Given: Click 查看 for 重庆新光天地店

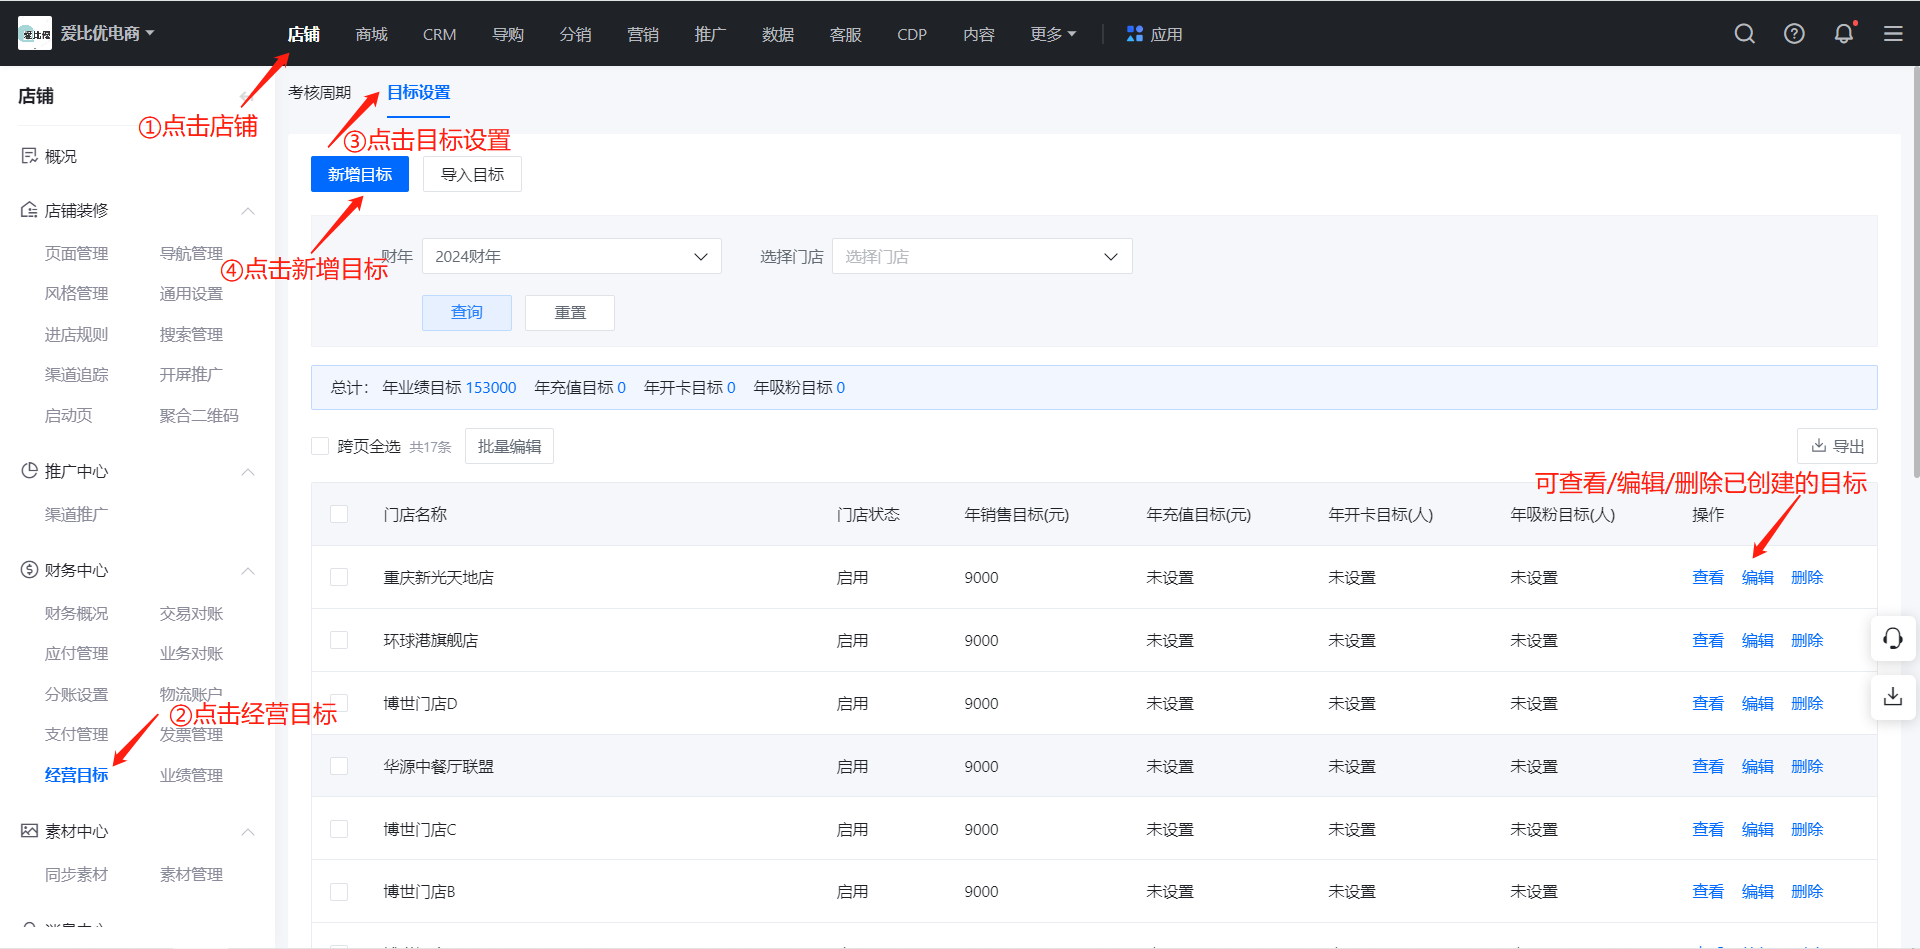Looking at the screenshot, I should pos(1708,577).
